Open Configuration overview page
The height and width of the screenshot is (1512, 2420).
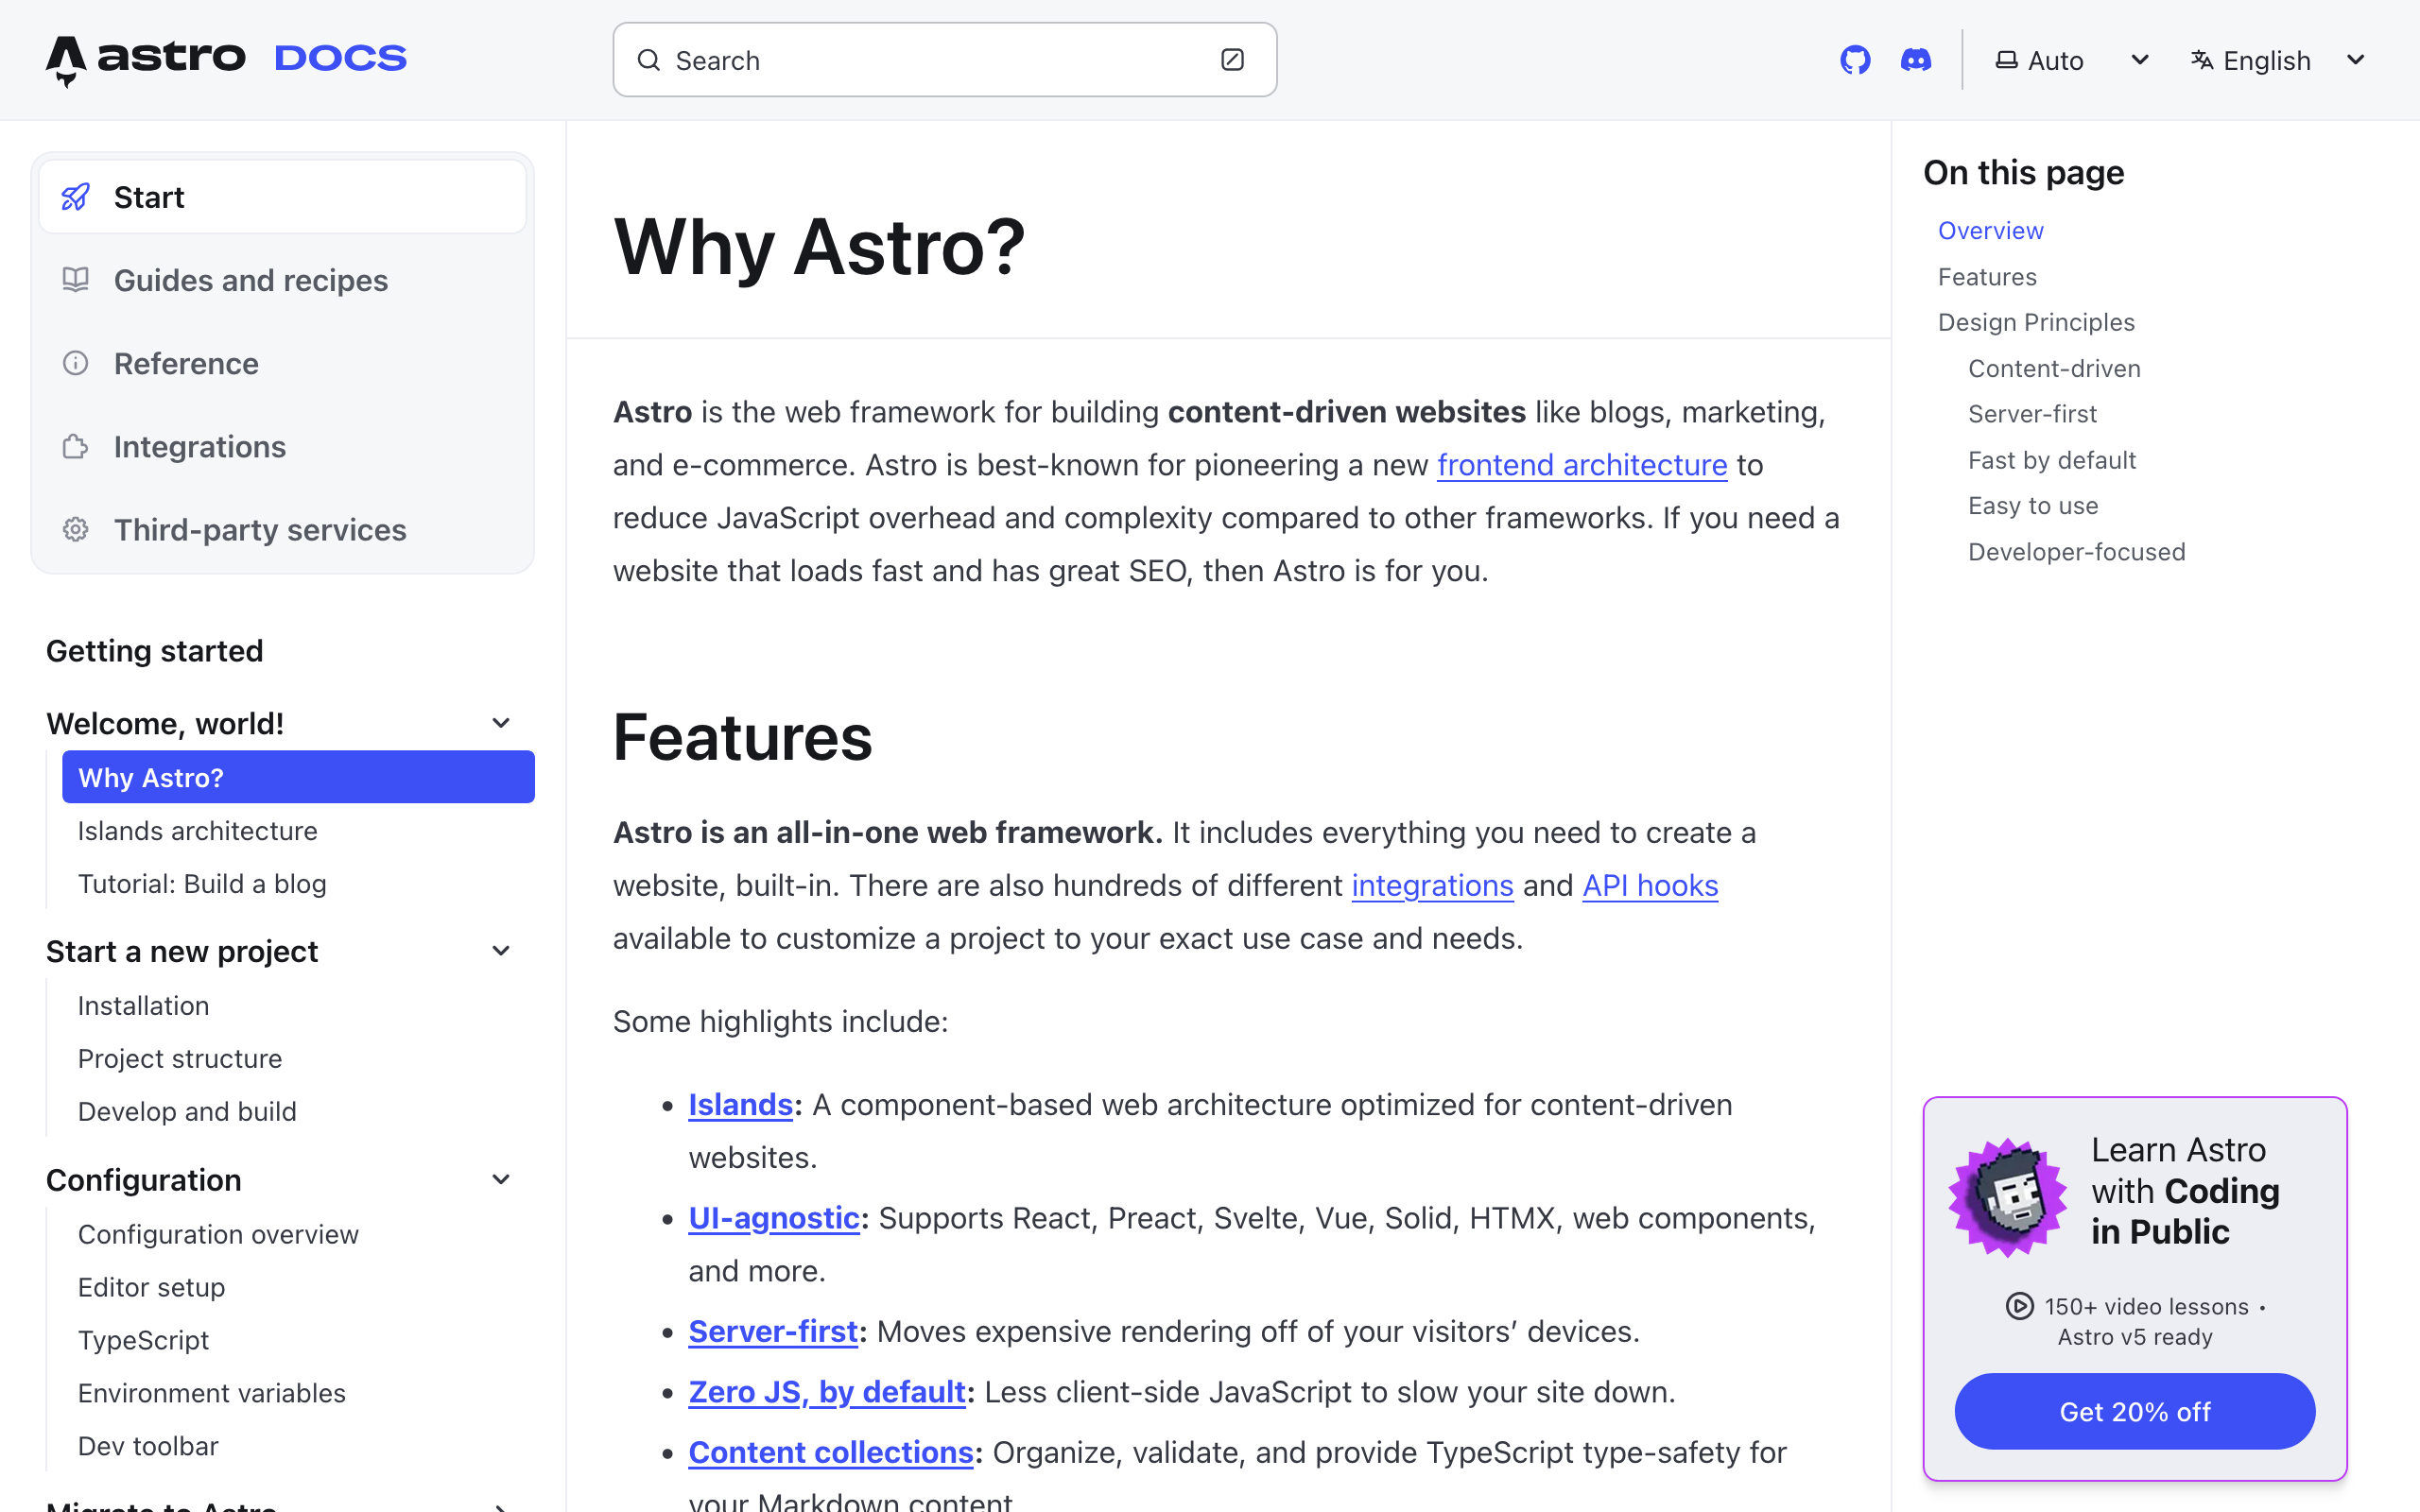(x=218, y=1234)
